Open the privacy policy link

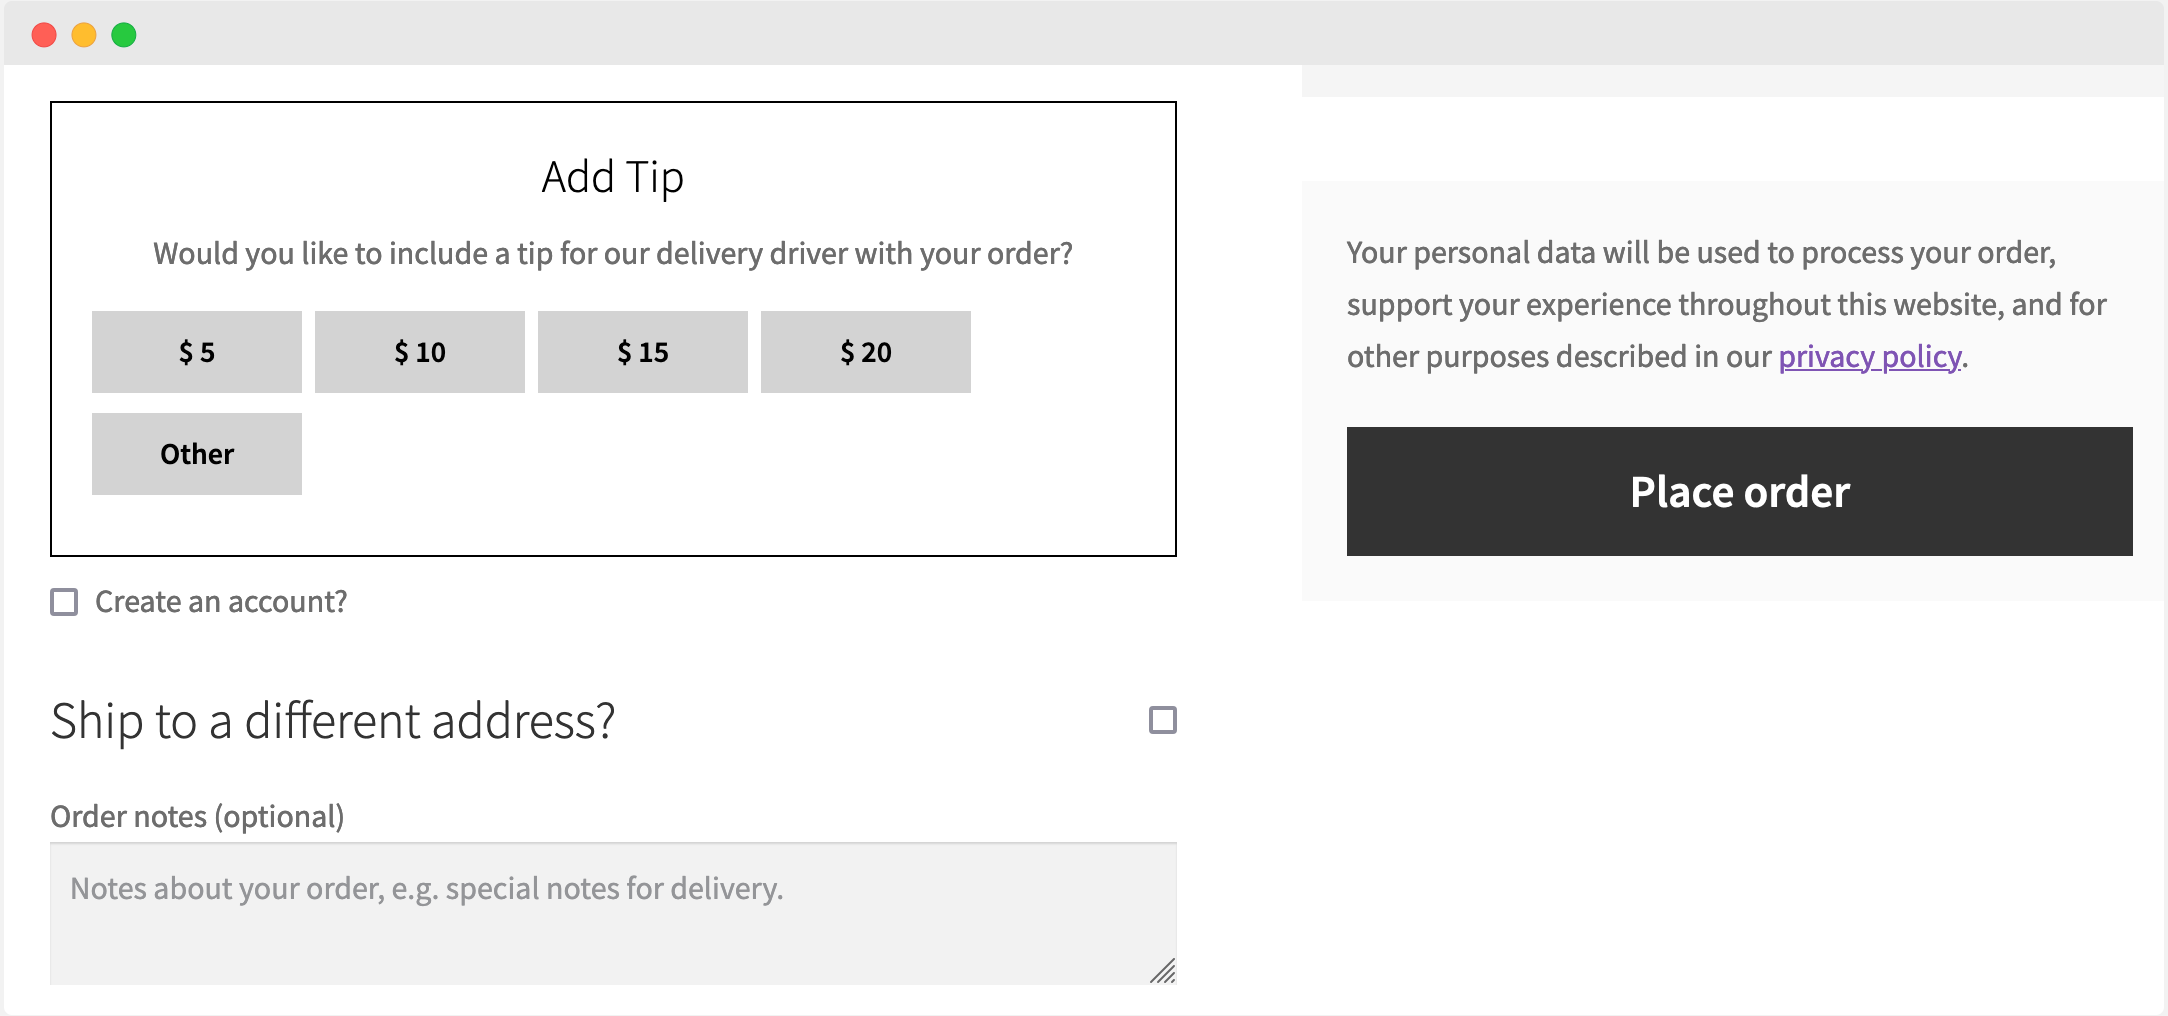[1869, 357]
